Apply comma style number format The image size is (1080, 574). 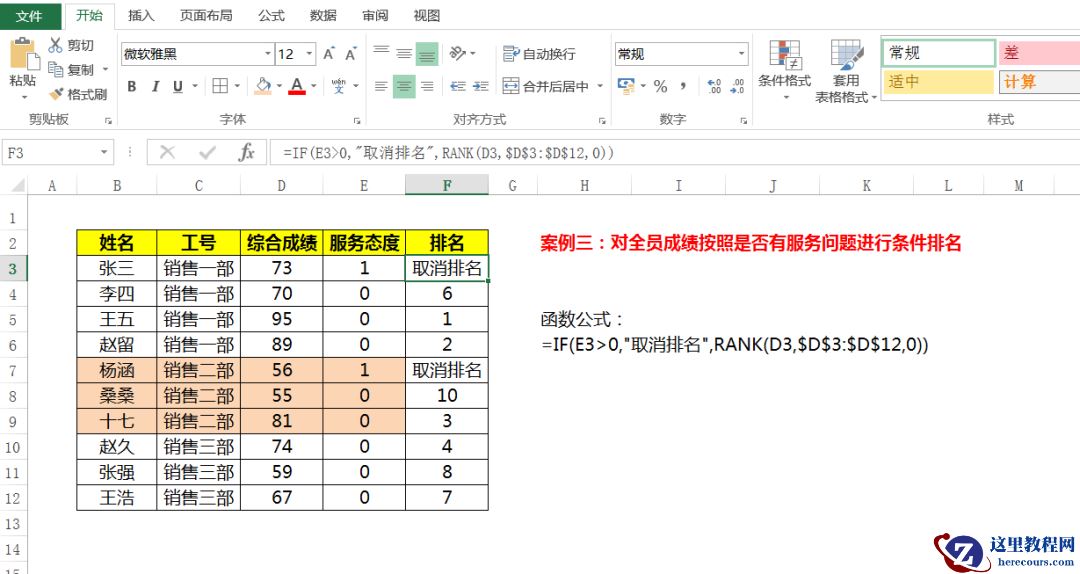(683, 86)
